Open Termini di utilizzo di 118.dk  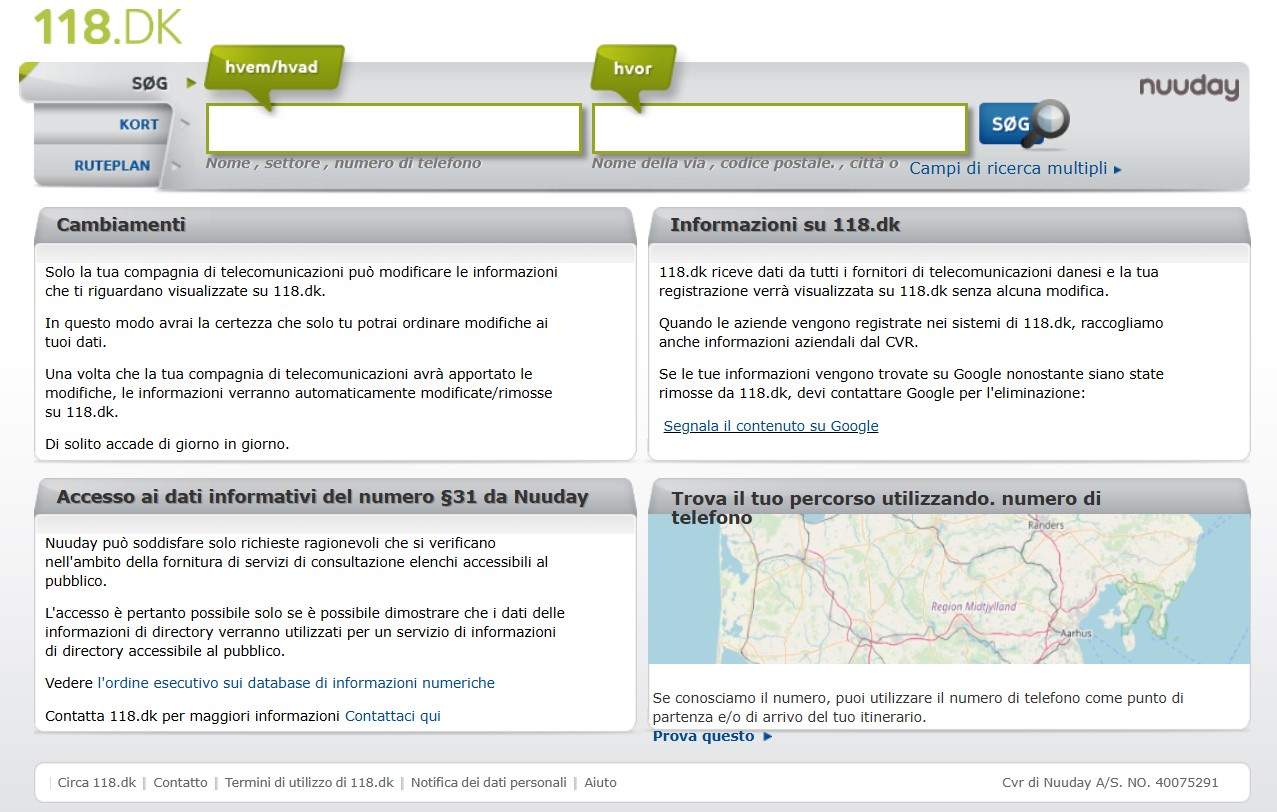[309, 783]
